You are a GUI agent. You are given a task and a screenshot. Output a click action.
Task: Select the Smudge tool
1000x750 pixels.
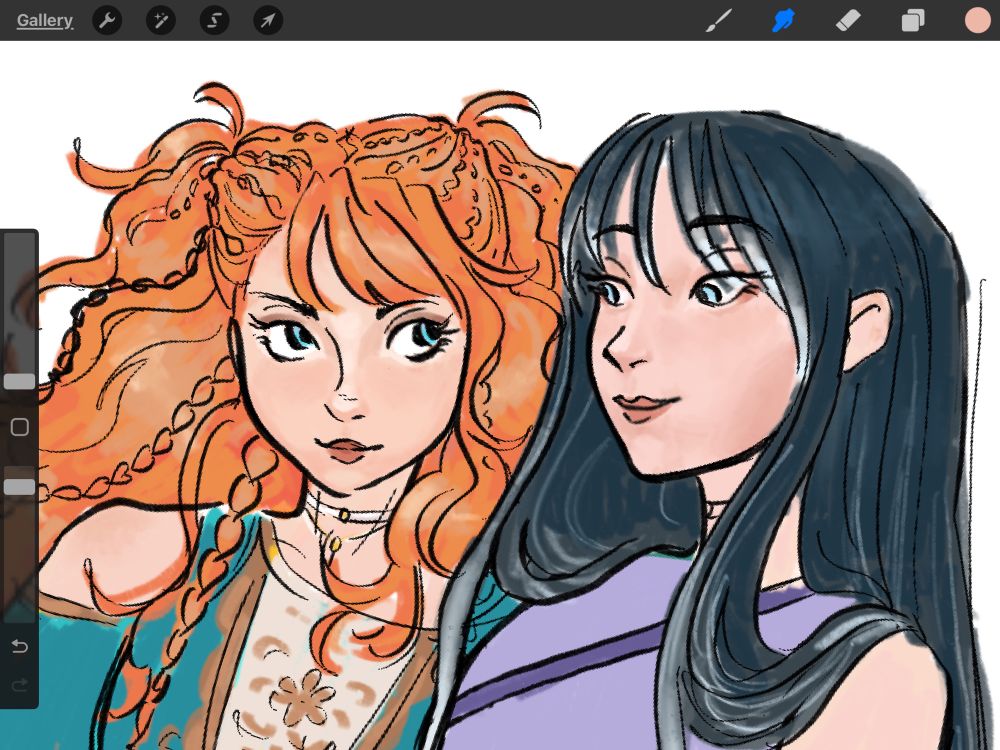pos(784,20)
